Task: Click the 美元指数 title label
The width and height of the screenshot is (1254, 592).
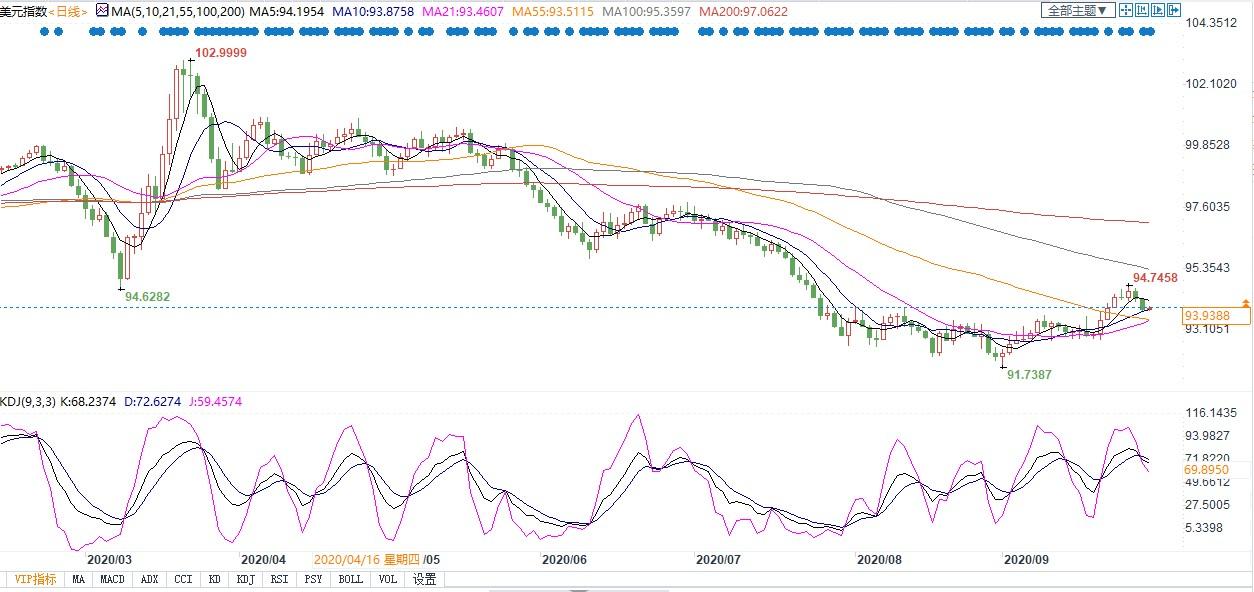Action: (x=23, y=11)
